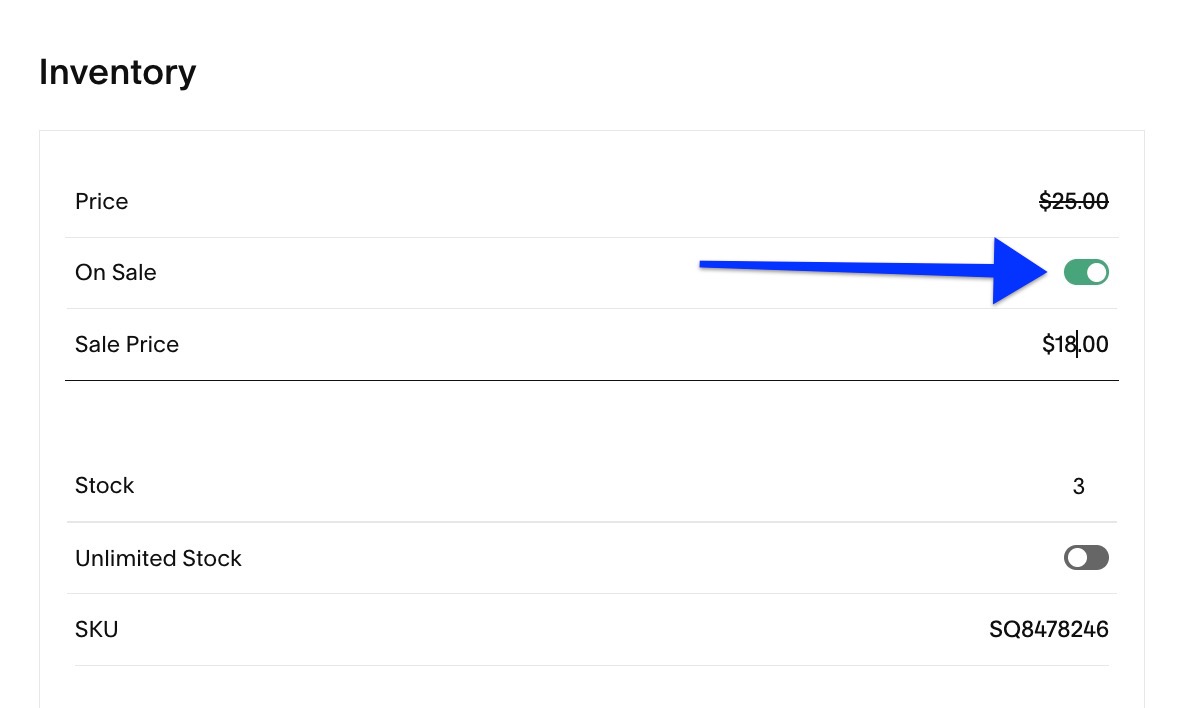Click the Inventory section heading

click(118, 73)
